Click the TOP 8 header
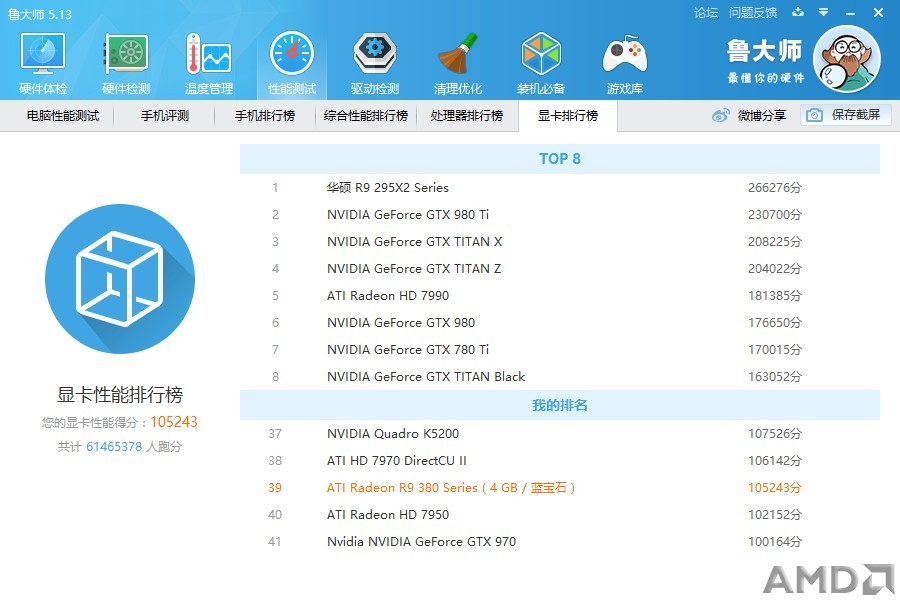900x600 pixels. pyautogui.click(x=560, y=159)
